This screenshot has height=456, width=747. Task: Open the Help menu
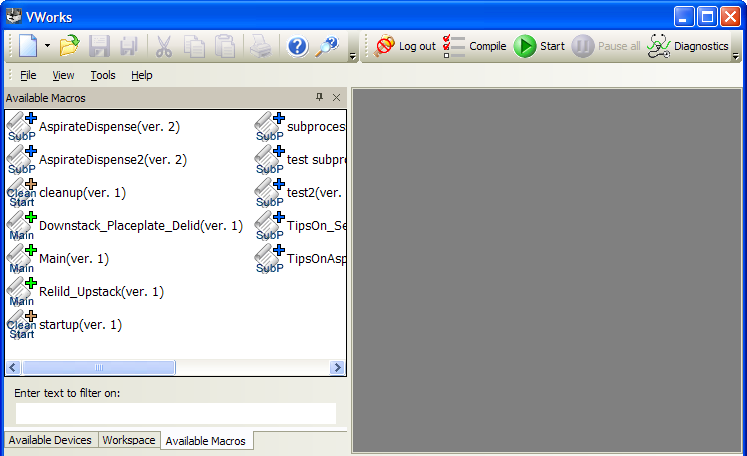click(x=141, y=75)
